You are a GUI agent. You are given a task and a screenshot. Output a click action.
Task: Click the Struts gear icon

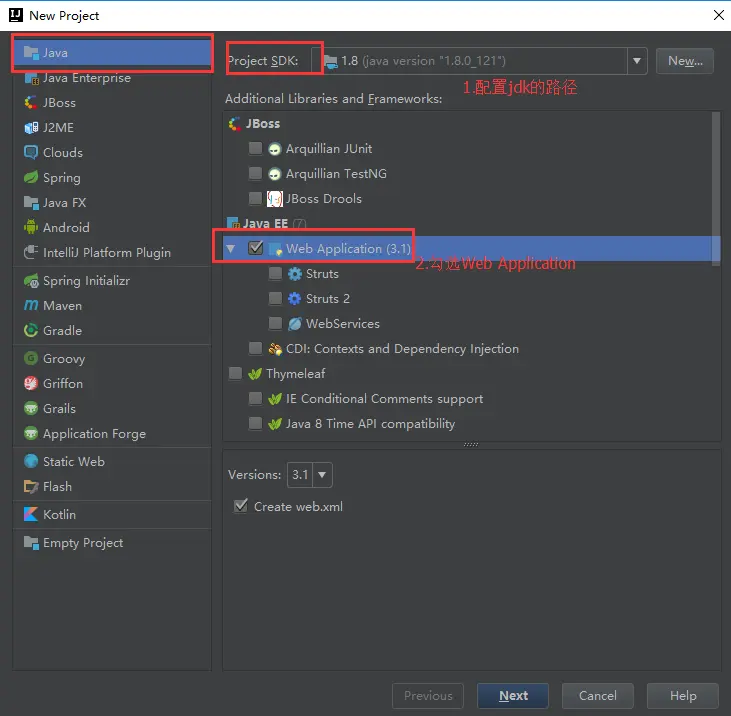(295, 274)
